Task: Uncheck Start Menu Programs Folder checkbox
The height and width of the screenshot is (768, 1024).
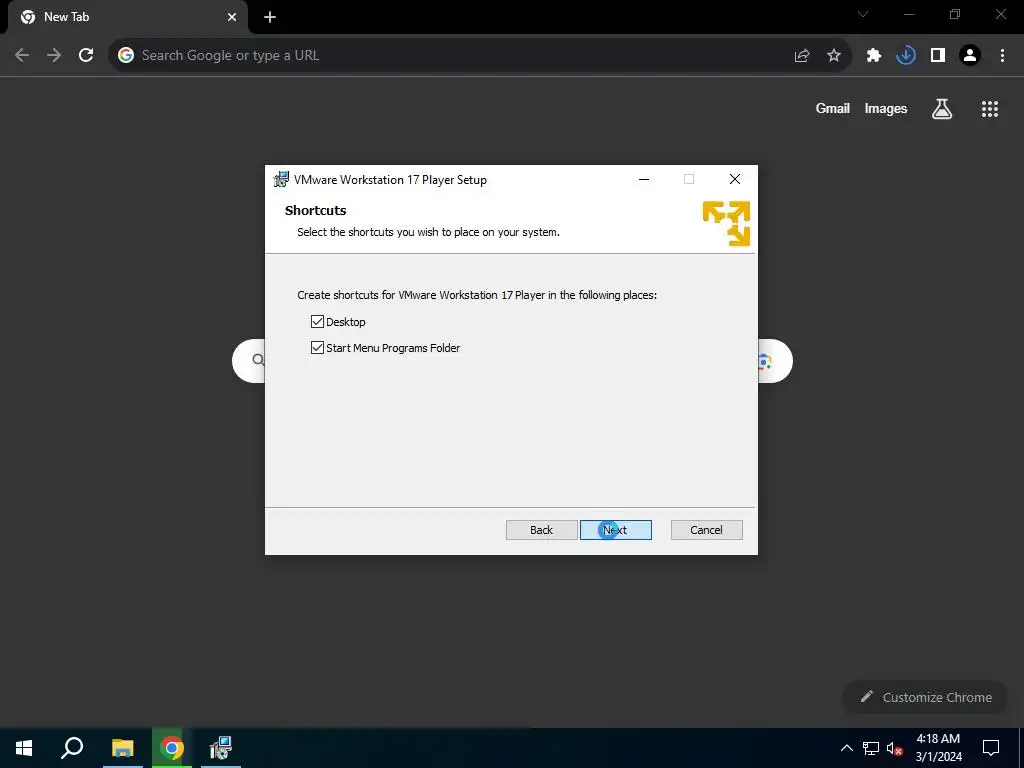Action: 317,347
